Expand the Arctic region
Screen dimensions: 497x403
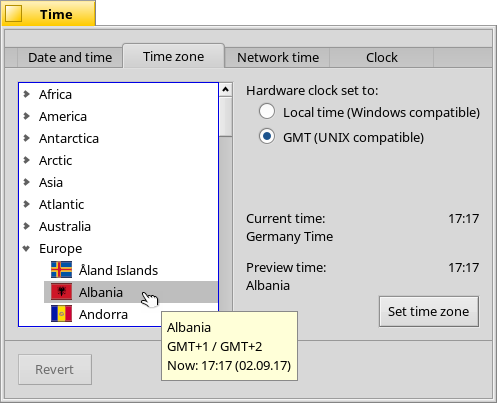27,160
